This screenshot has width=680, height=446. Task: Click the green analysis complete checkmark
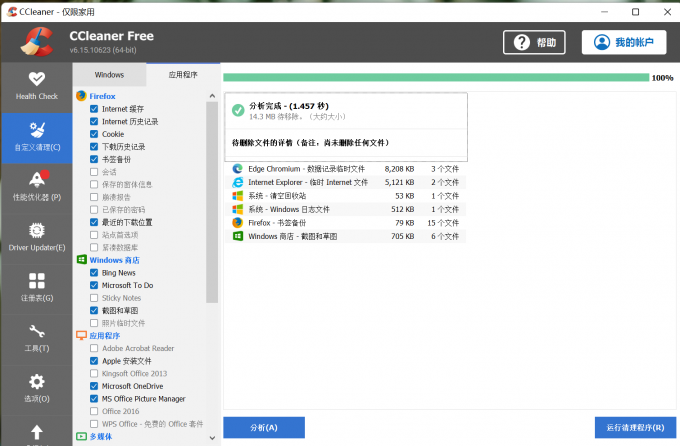pyautogui.click(x=238, y=110)
